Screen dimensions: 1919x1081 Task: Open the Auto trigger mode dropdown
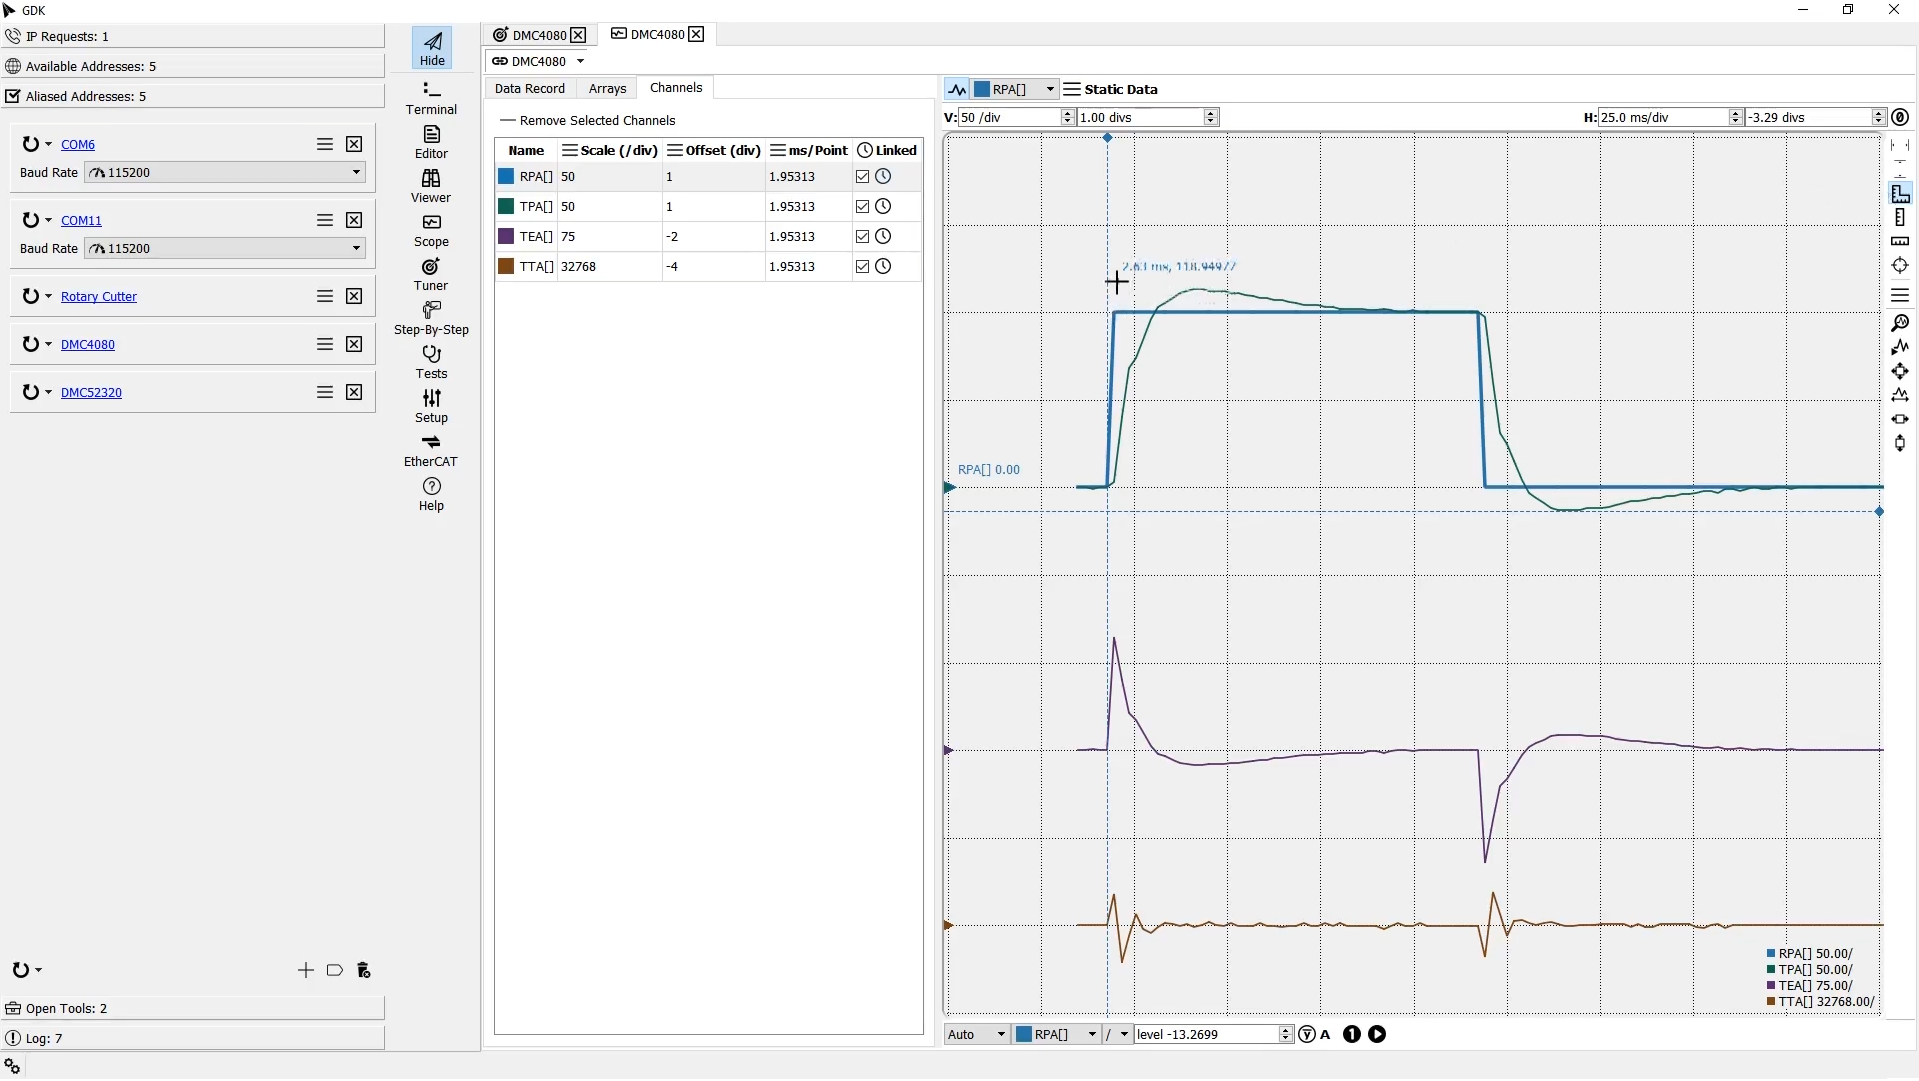pyautogui.click(x=977, y=1035)
